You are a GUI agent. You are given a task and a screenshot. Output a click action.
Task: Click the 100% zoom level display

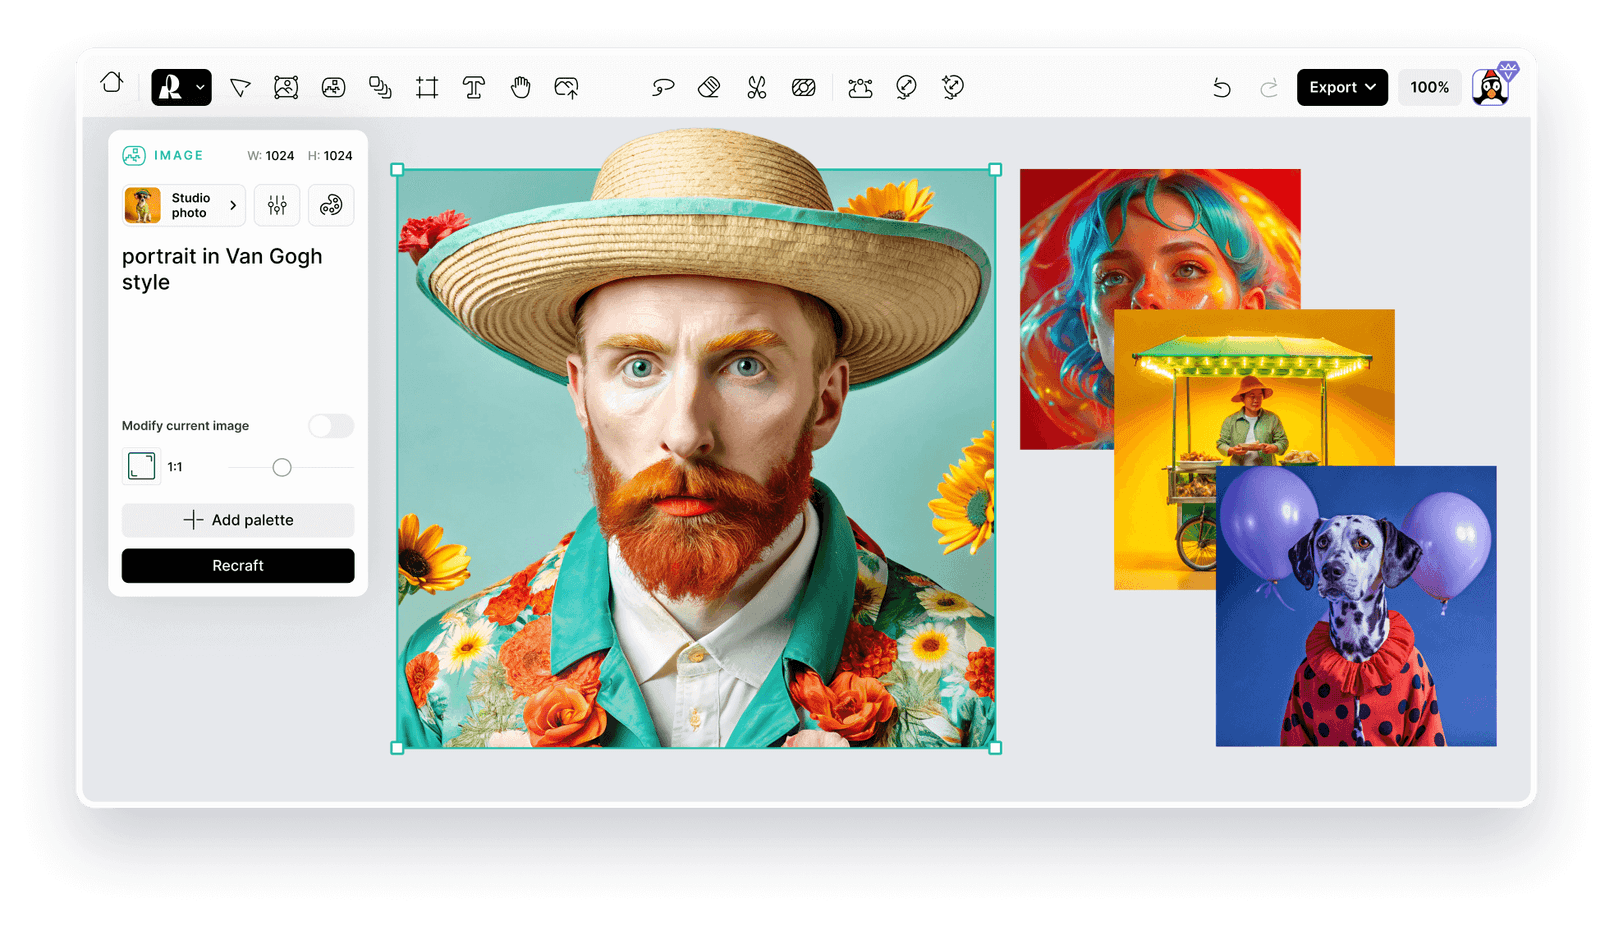(1429, 87)
